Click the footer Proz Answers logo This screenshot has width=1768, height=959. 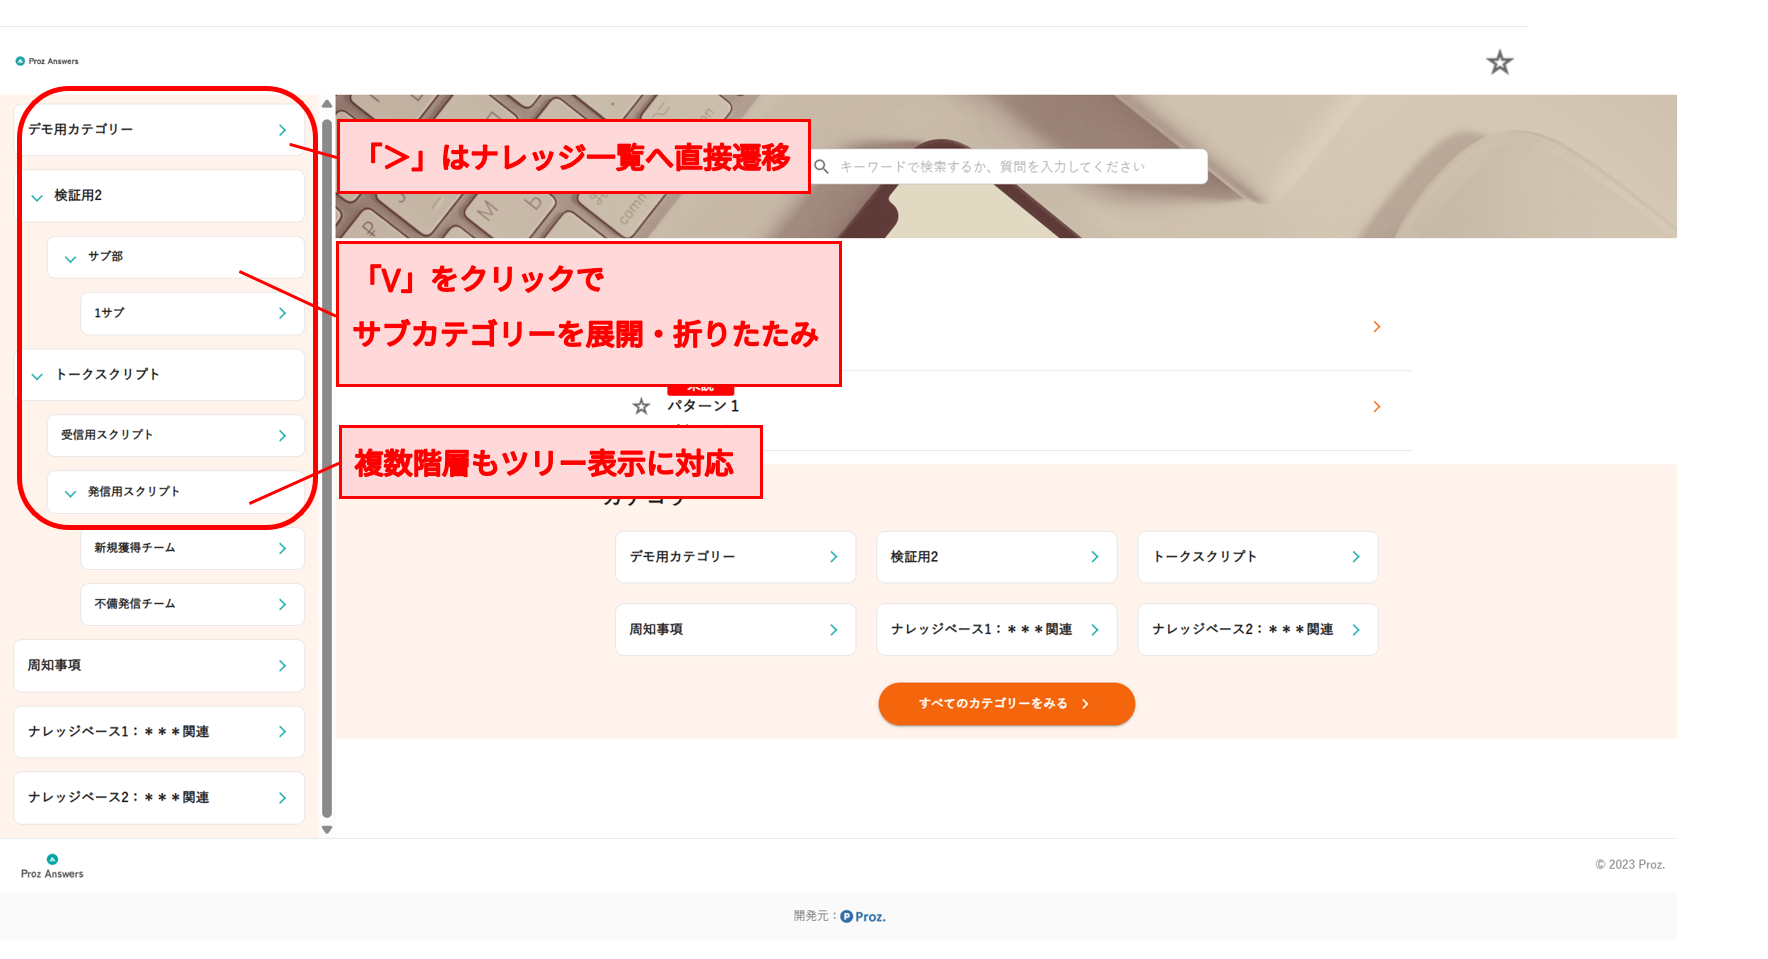(x=52, y=866)
